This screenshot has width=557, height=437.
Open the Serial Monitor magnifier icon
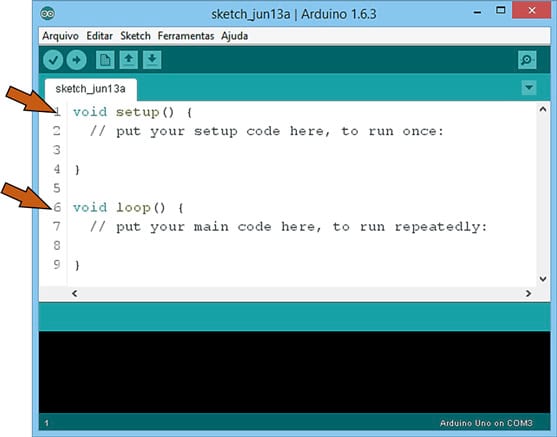click(x=527, y=60)
